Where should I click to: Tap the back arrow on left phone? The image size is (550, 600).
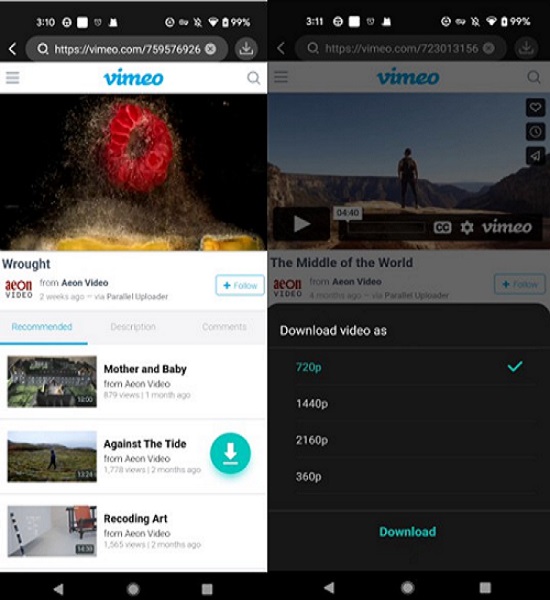(x=13, y=49)
